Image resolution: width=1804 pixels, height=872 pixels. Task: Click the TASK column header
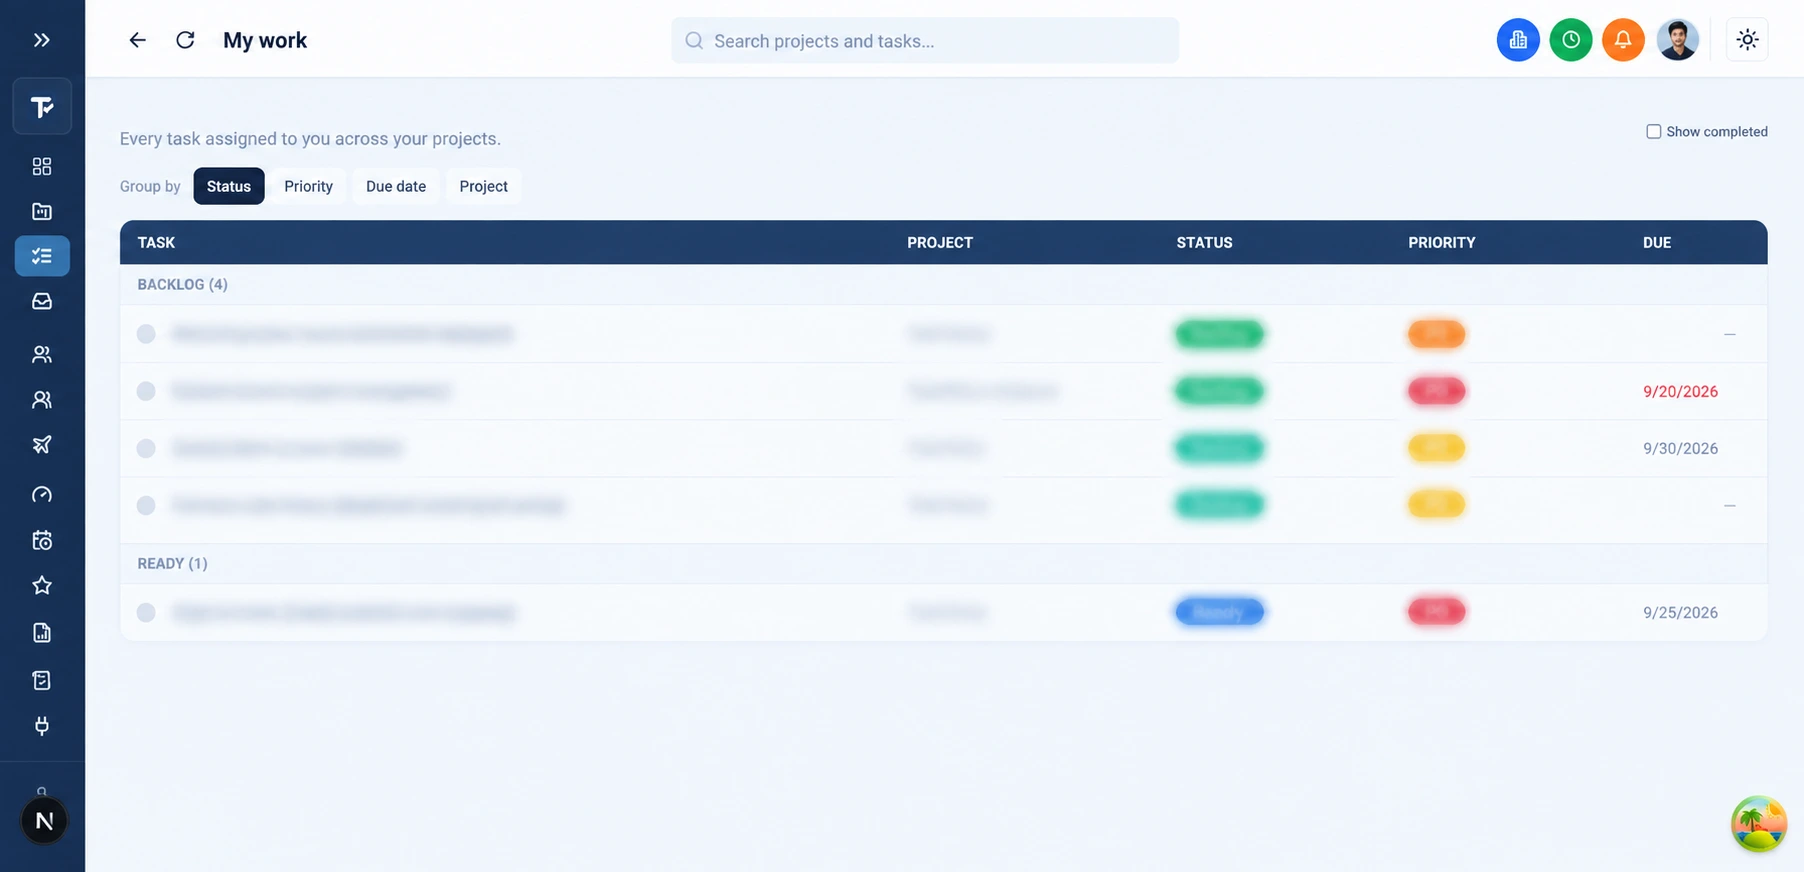point(156,243)
